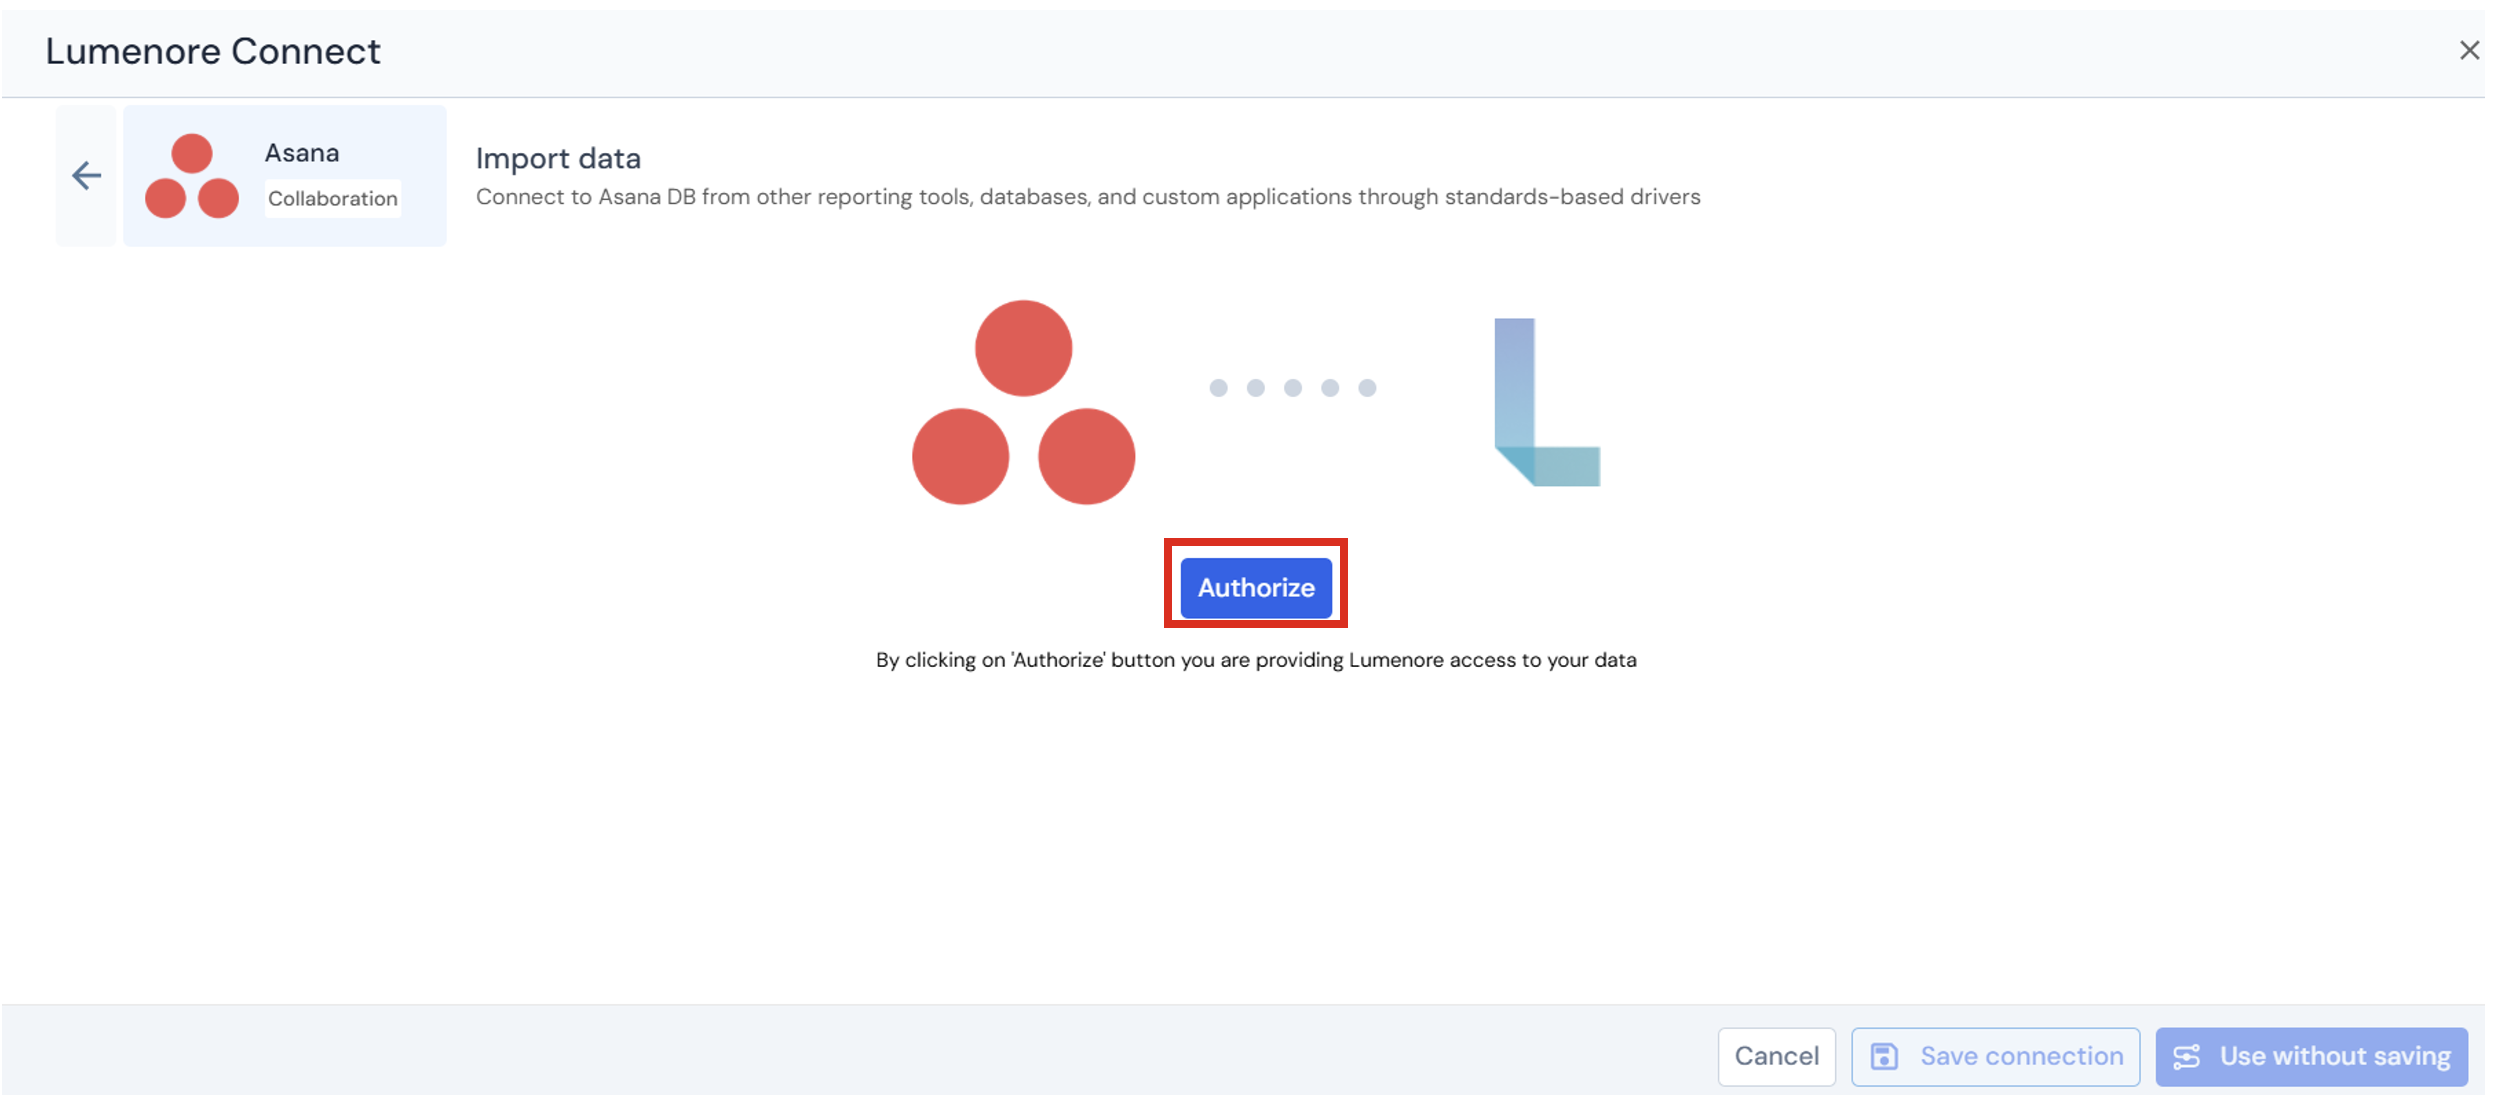Click the large Asana three-circle logo
Viewport: 2504px width, 1100px height.
click(1023, 402)
